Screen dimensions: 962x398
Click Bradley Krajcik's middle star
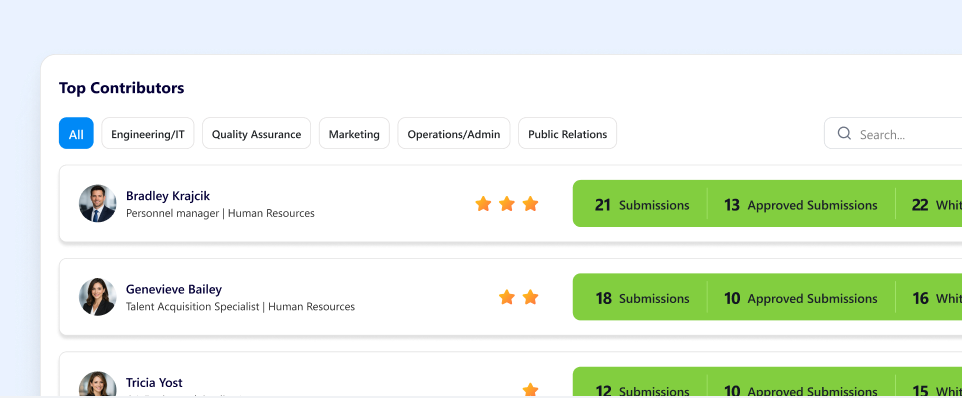[507, 204]
